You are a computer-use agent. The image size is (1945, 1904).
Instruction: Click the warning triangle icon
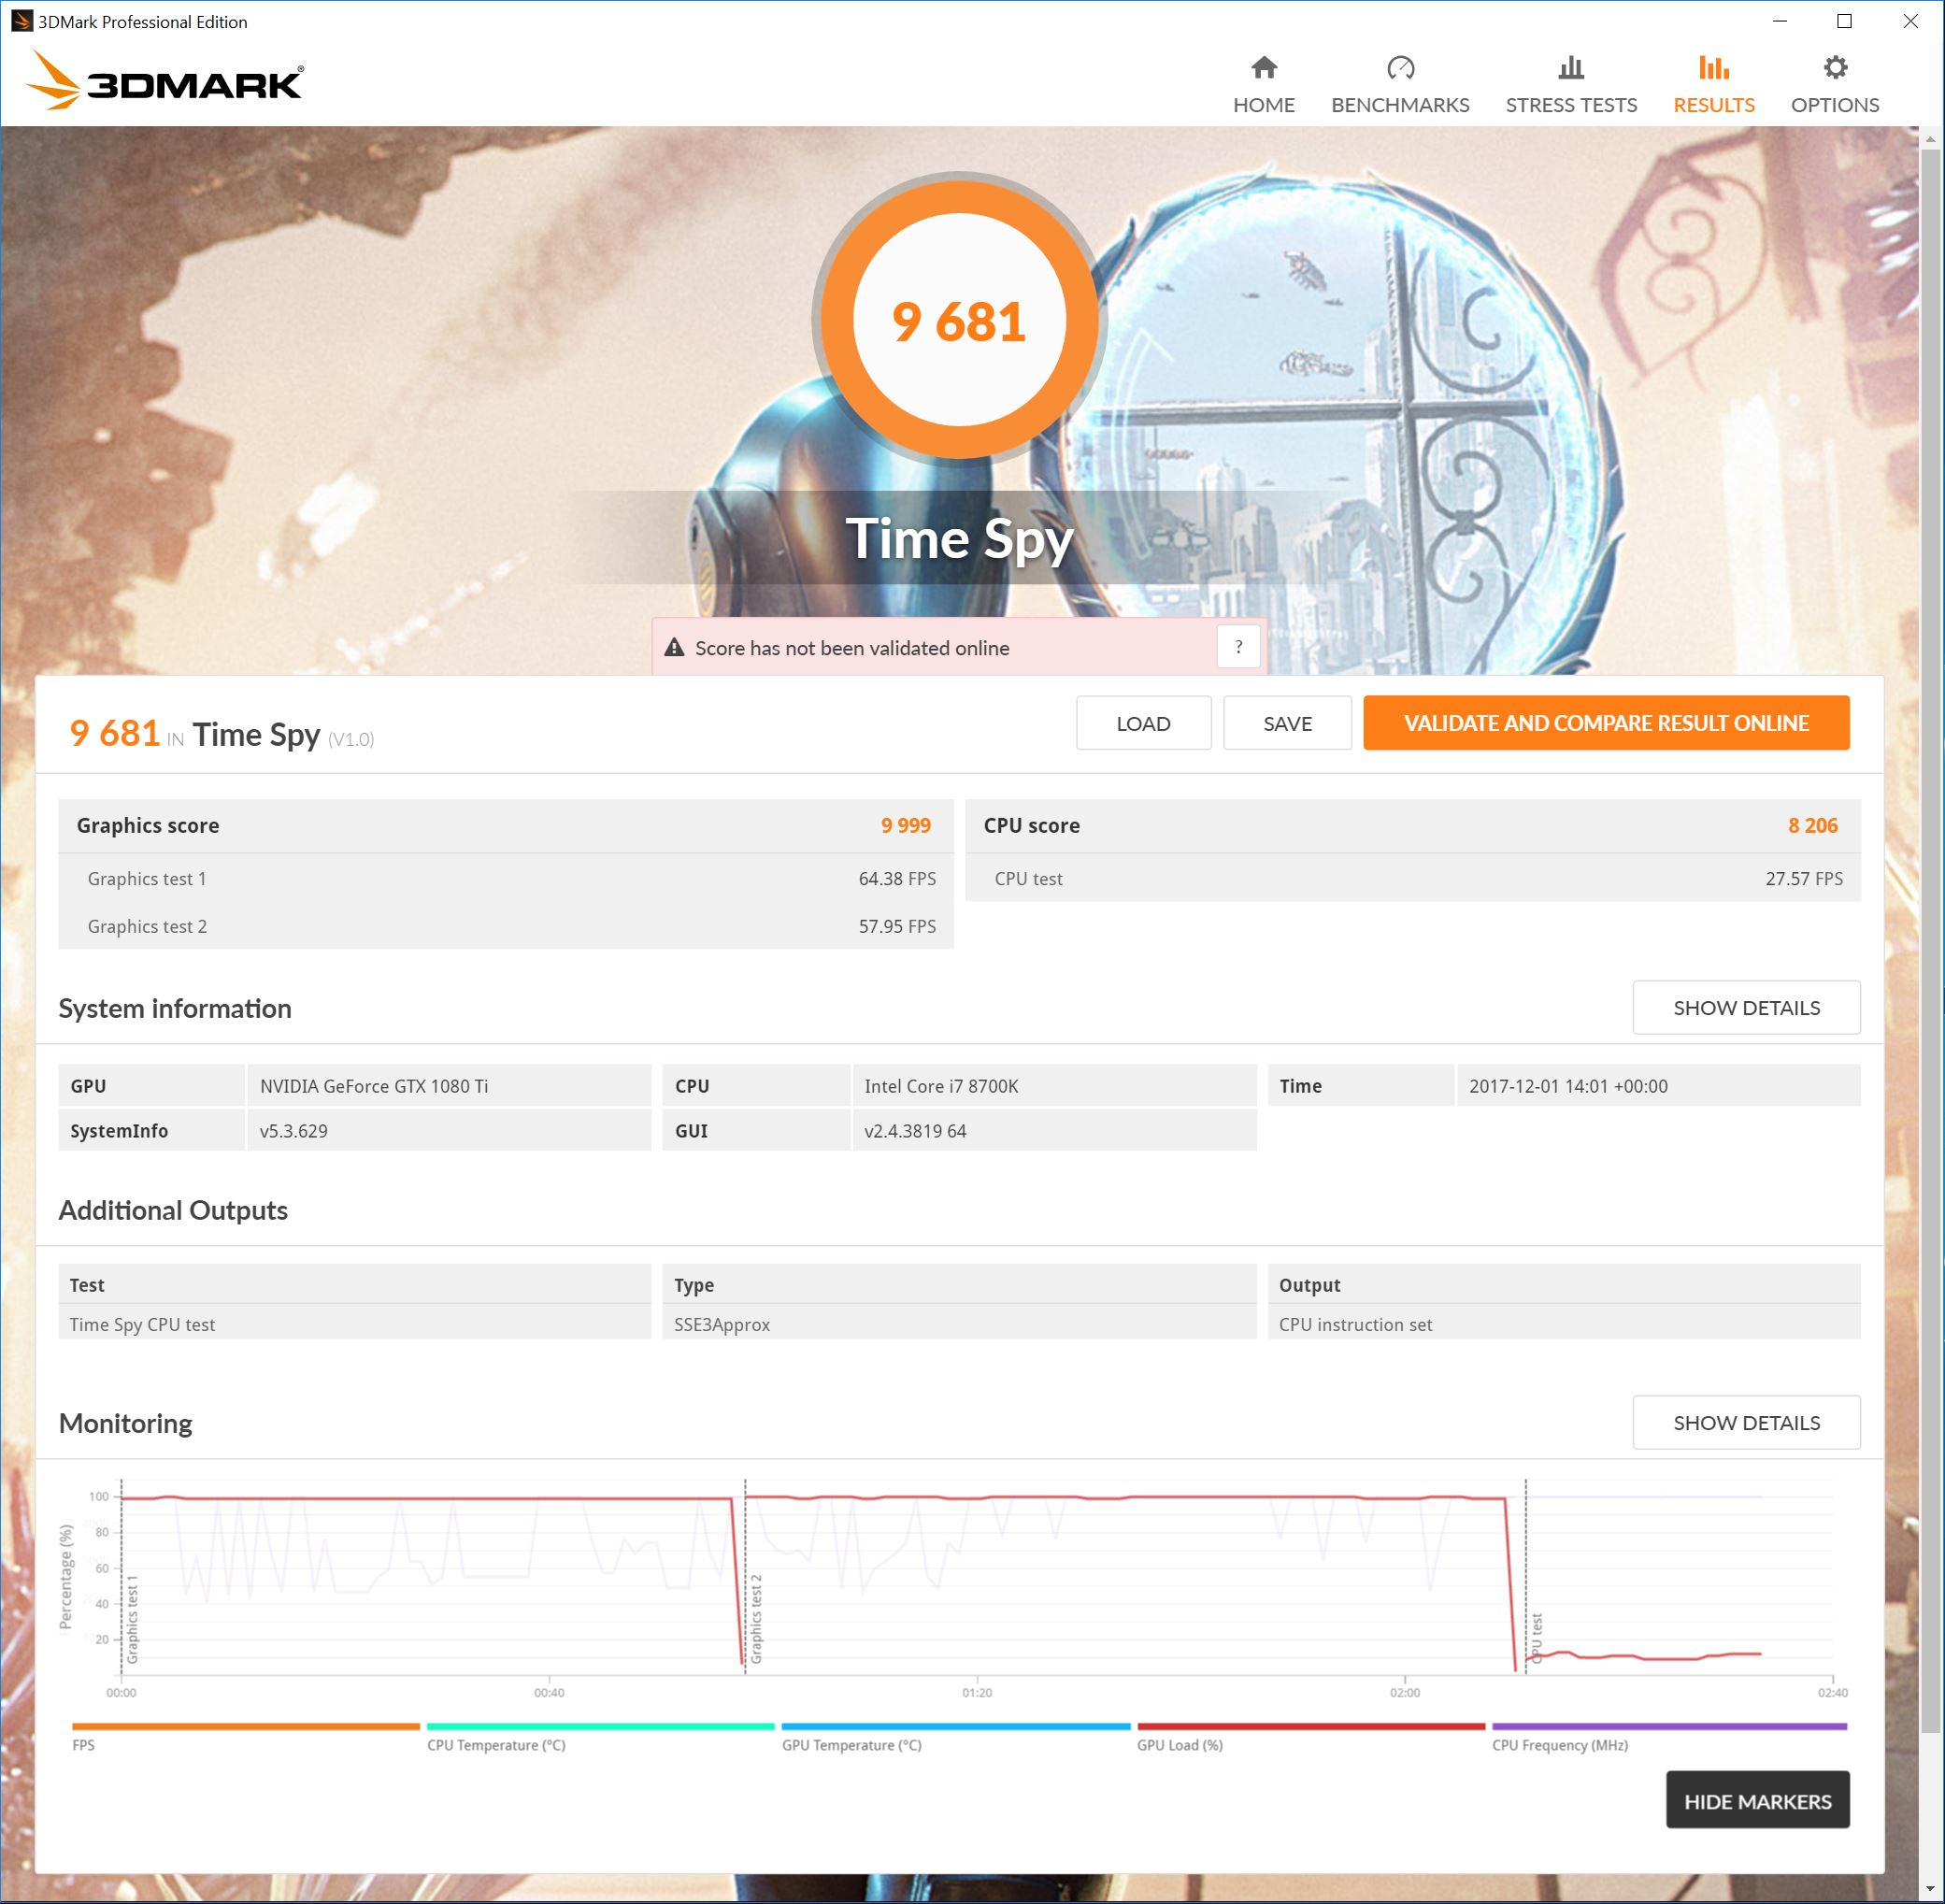[675, 647]
